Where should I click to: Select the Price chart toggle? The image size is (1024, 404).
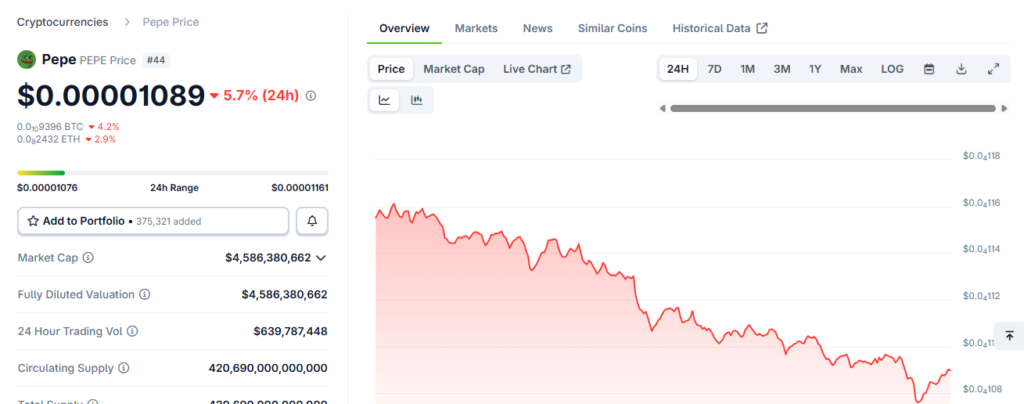pyautogui.click(x=391, y=69)
